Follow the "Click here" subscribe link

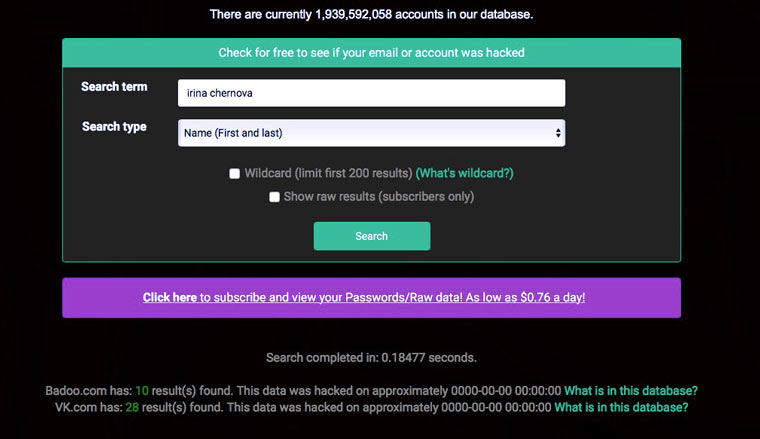(170, 297)
